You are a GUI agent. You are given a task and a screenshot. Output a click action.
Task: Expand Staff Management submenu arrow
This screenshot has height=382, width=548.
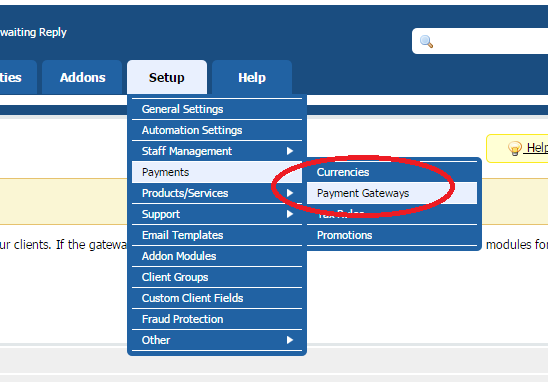pos(289,151)
